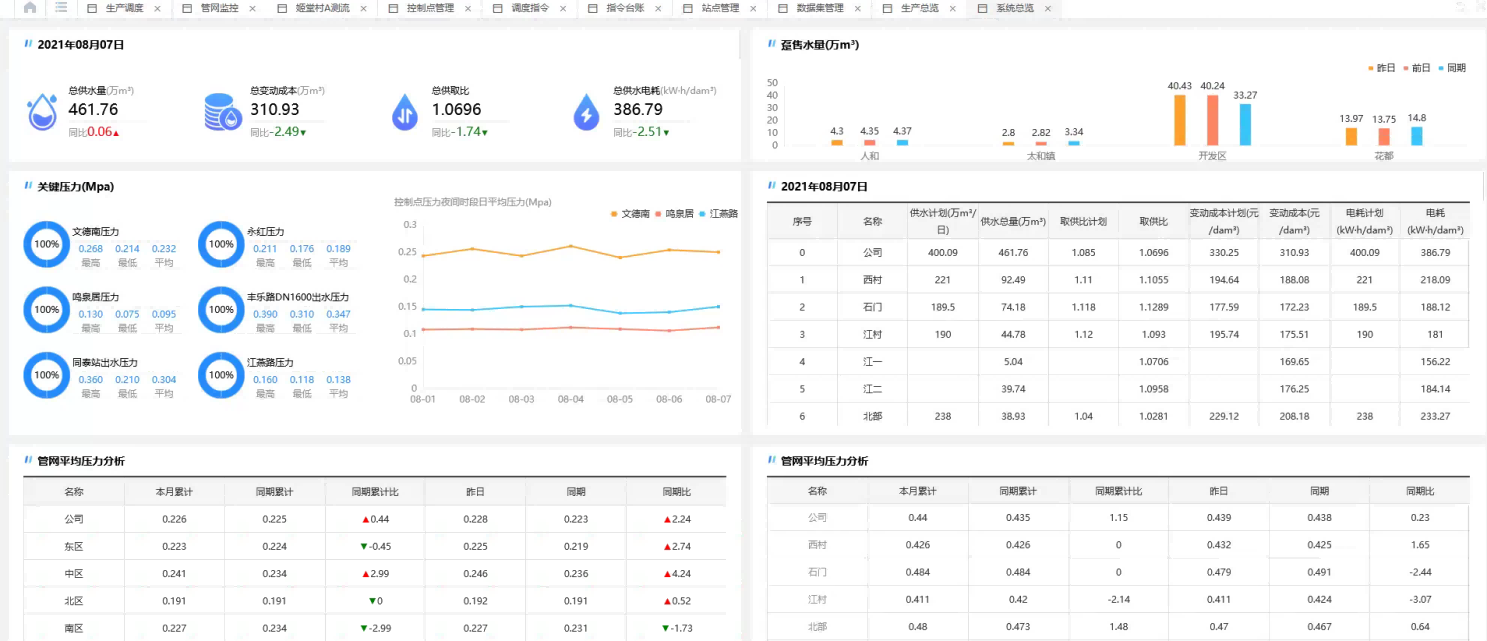Toggle 江燕路 line in pressure chart legend

pyautogui.click(x=716, y=214)
